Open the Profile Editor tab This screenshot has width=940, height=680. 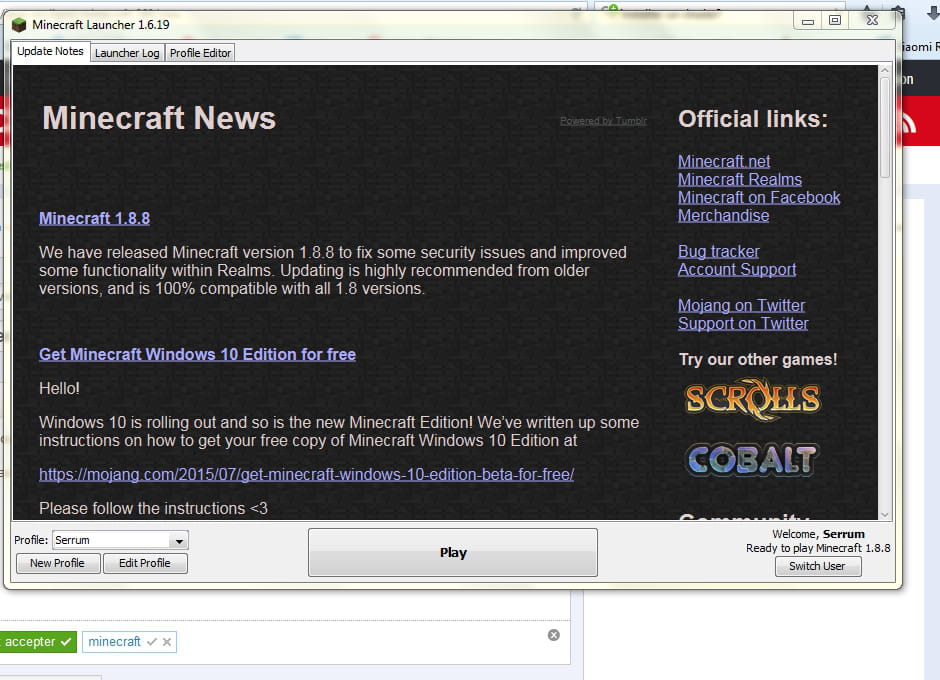(x=200, y=53)
